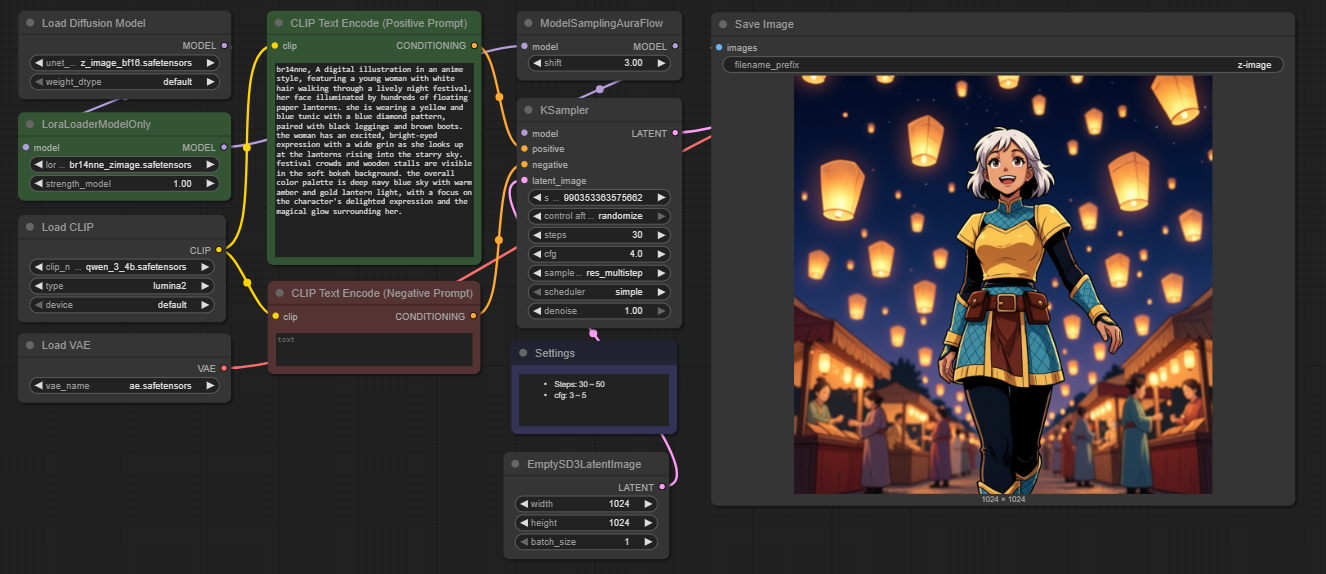The height and width of the screenshot is (574, 1326).
Task: Open the scheduler dropdown set to simple
Action: [599, 292]
